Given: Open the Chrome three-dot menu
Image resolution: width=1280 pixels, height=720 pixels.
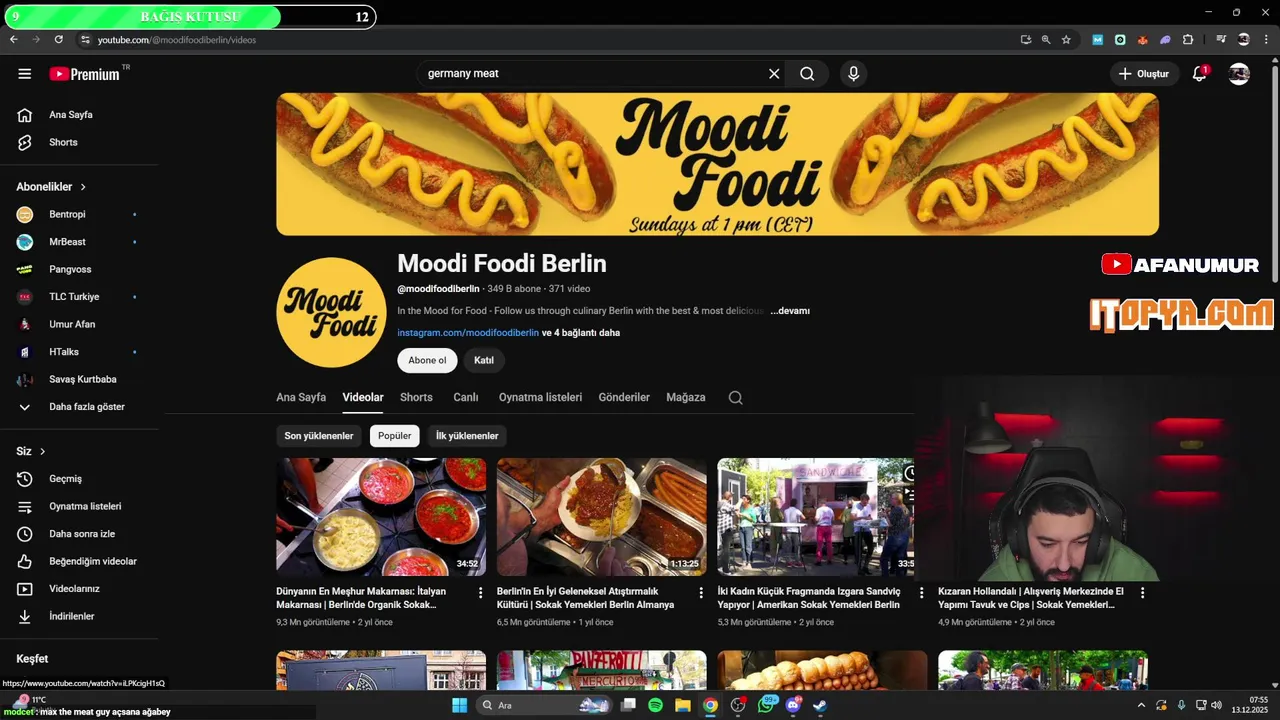Looking at the screenshot, I should coord(1266,40).
